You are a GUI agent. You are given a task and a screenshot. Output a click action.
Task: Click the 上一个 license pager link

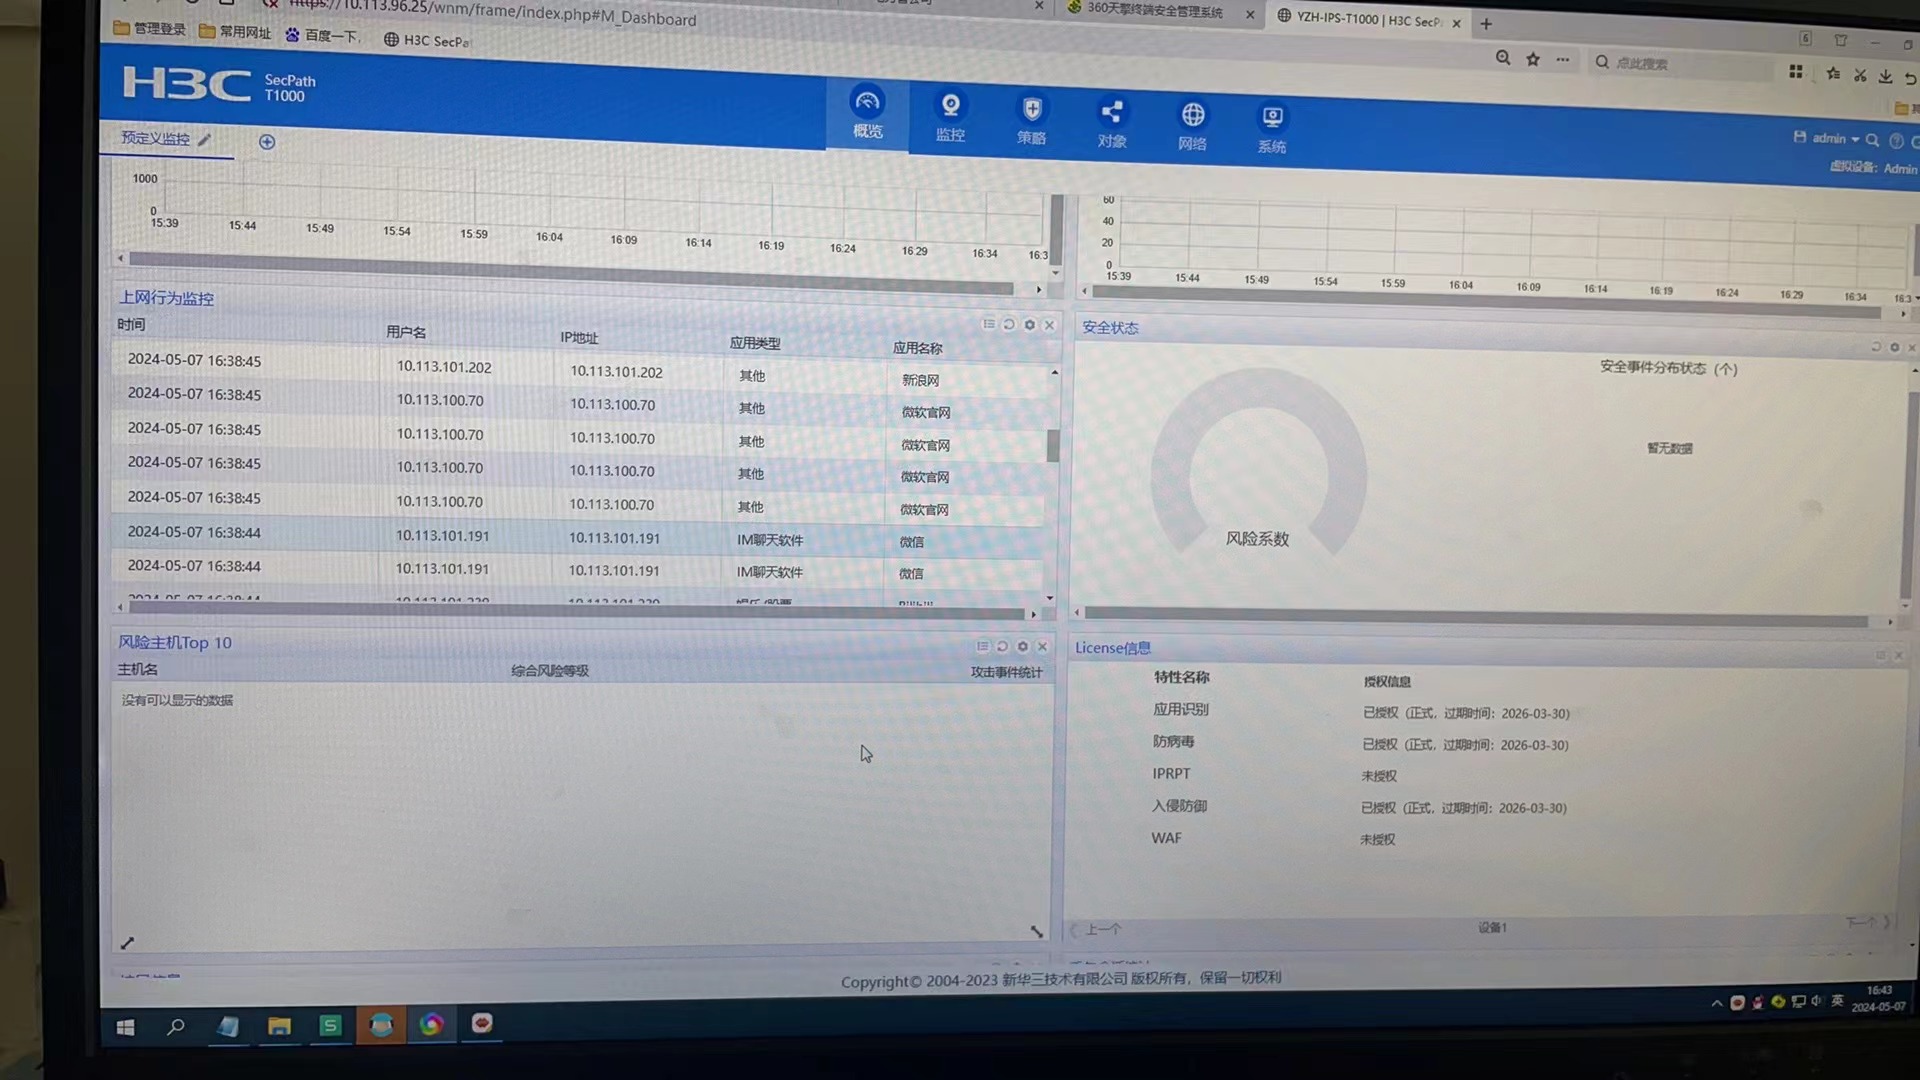click(x=1102, y=929)
